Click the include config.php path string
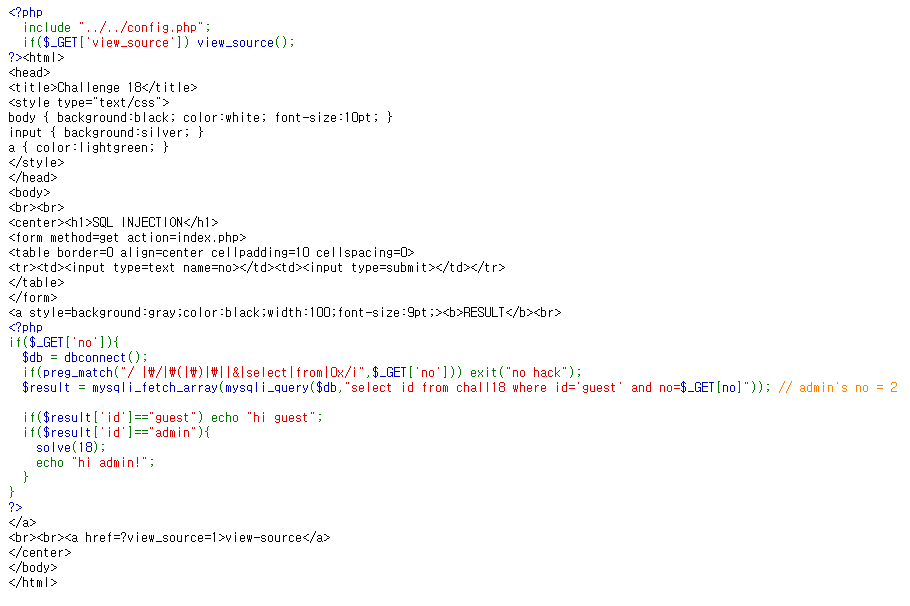 pos(142,27)
